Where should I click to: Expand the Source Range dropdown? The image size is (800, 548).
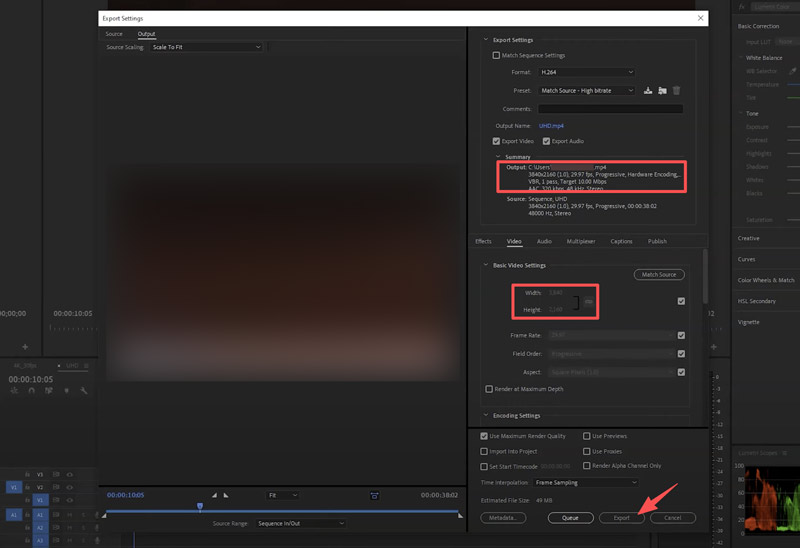pos(300,523)
